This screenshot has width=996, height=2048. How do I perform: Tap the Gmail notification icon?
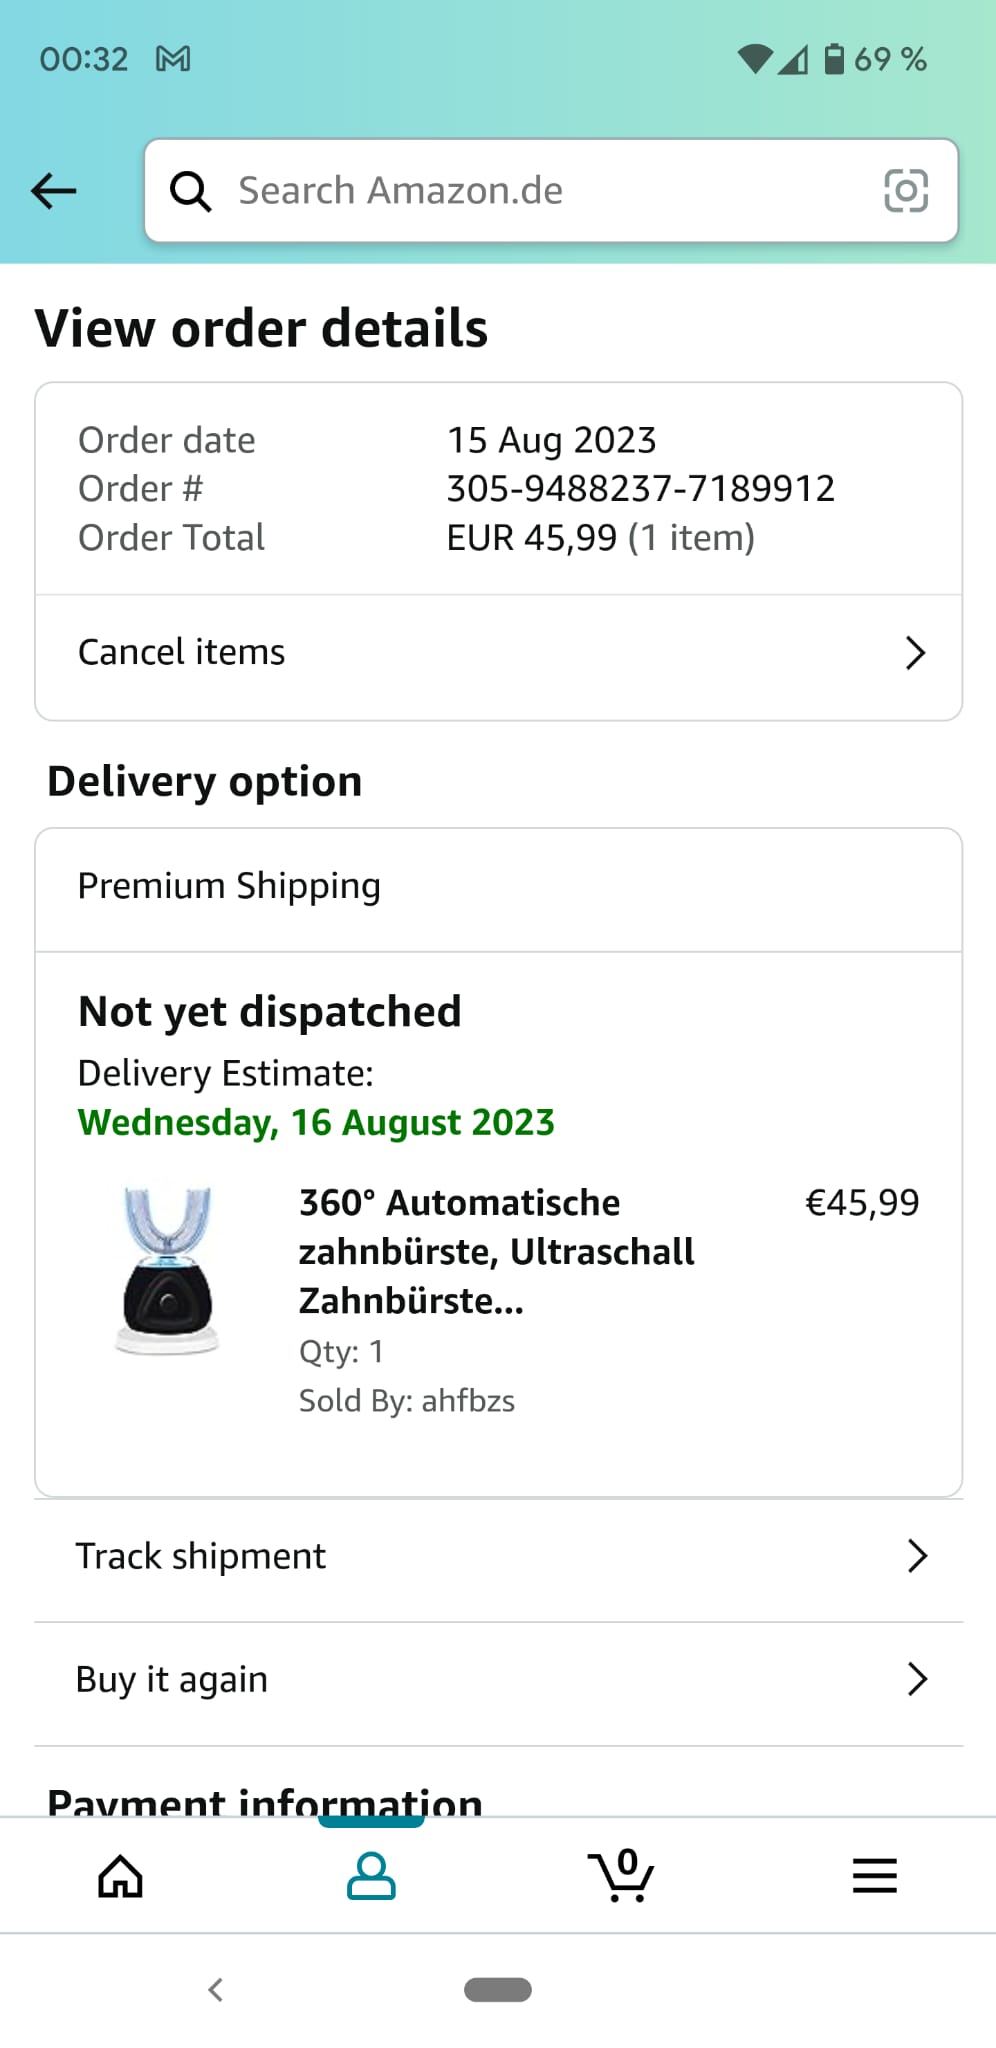pyautogui.click(x=173, y=59)
